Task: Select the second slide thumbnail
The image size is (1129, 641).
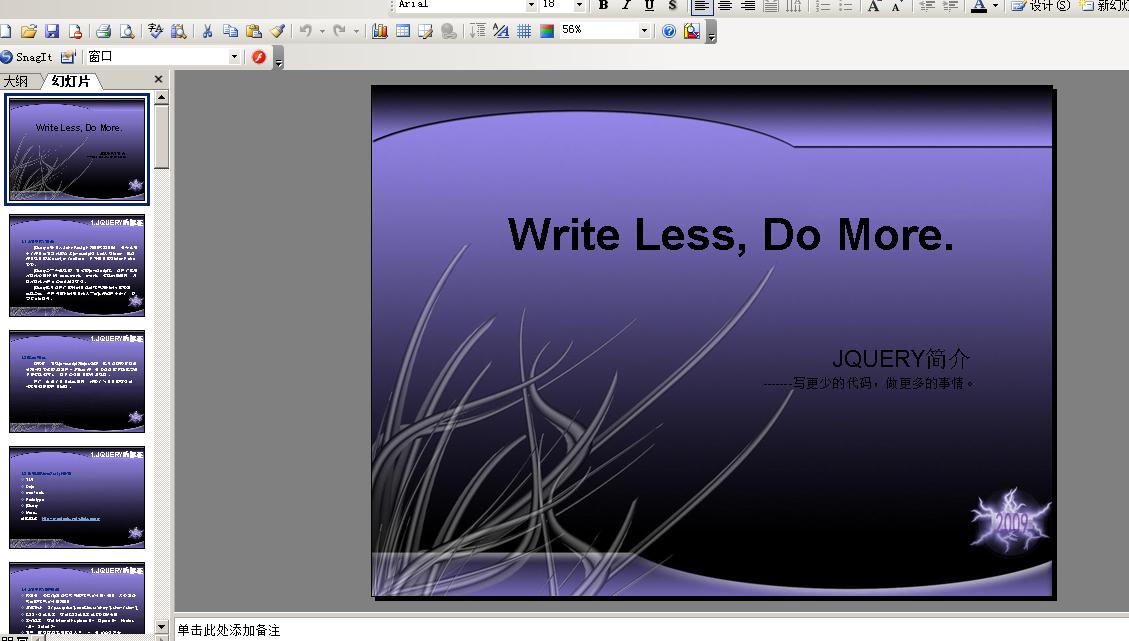Action: point(77,265)
